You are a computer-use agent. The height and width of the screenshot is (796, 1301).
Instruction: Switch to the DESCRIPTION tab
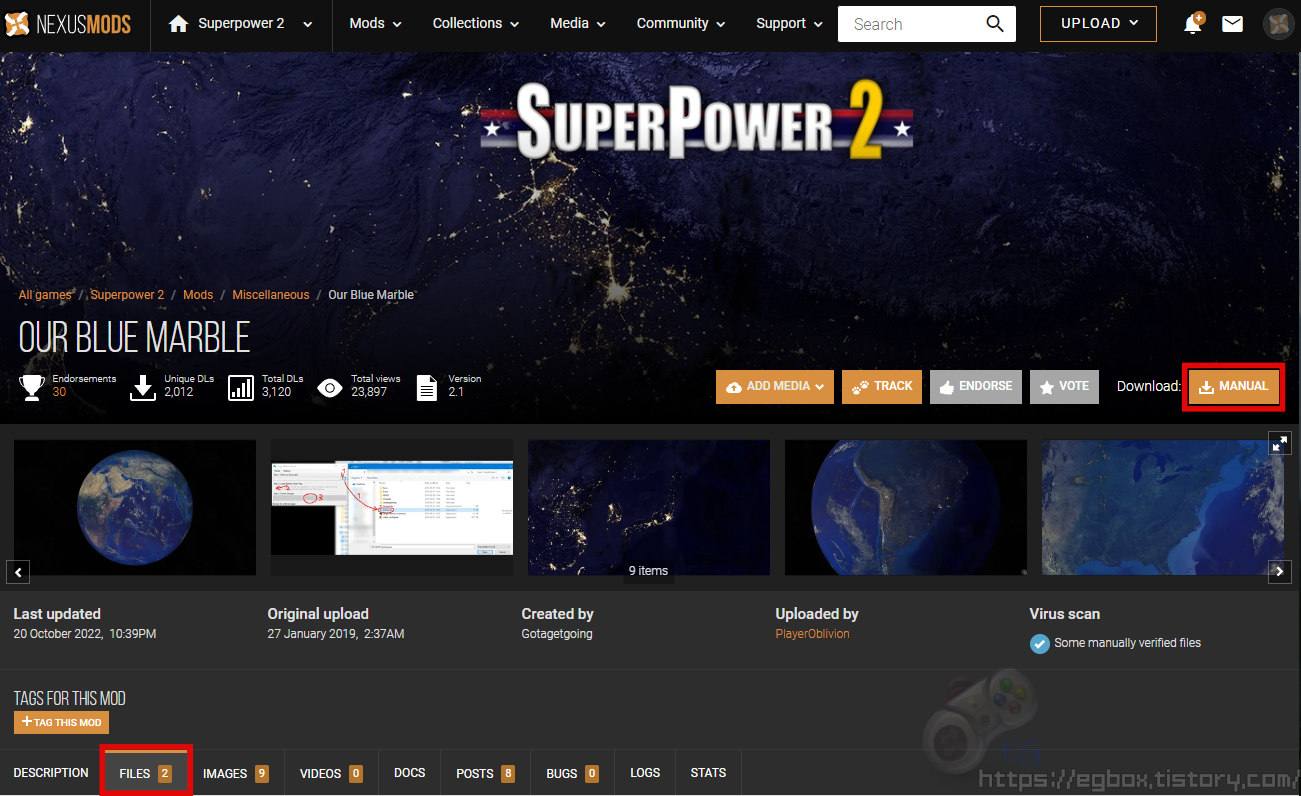(x=51, y=773)
